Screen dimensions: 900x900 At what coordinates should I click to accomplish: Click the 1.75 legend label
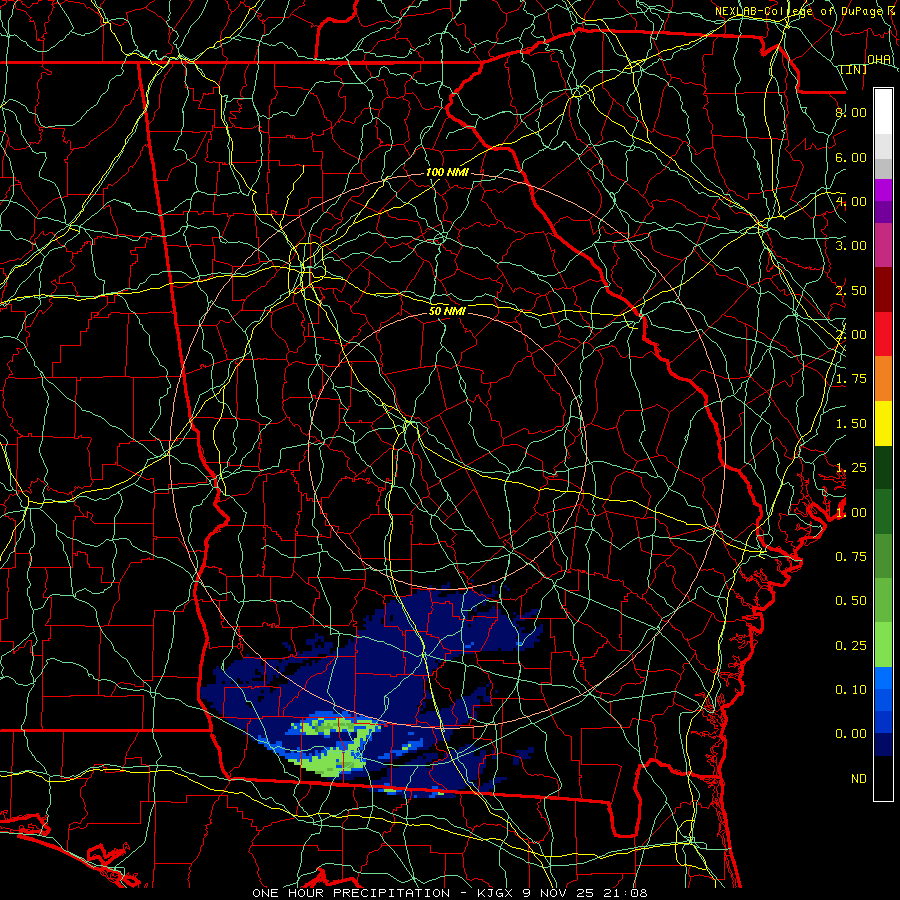coord(851,379)
